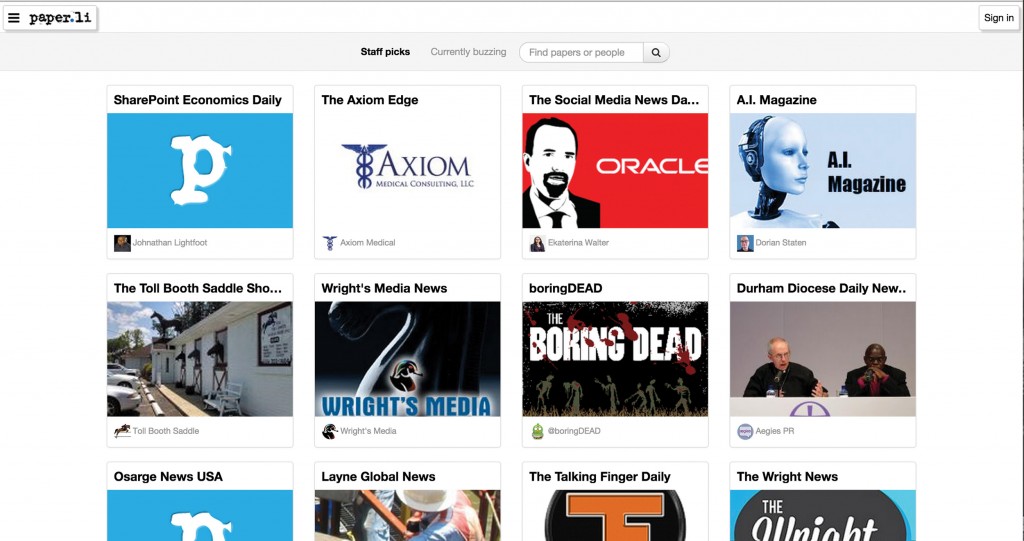The image size is (1024, 541).
Task: Click the Wright's Media duck avatar
Action: point(330,431)
